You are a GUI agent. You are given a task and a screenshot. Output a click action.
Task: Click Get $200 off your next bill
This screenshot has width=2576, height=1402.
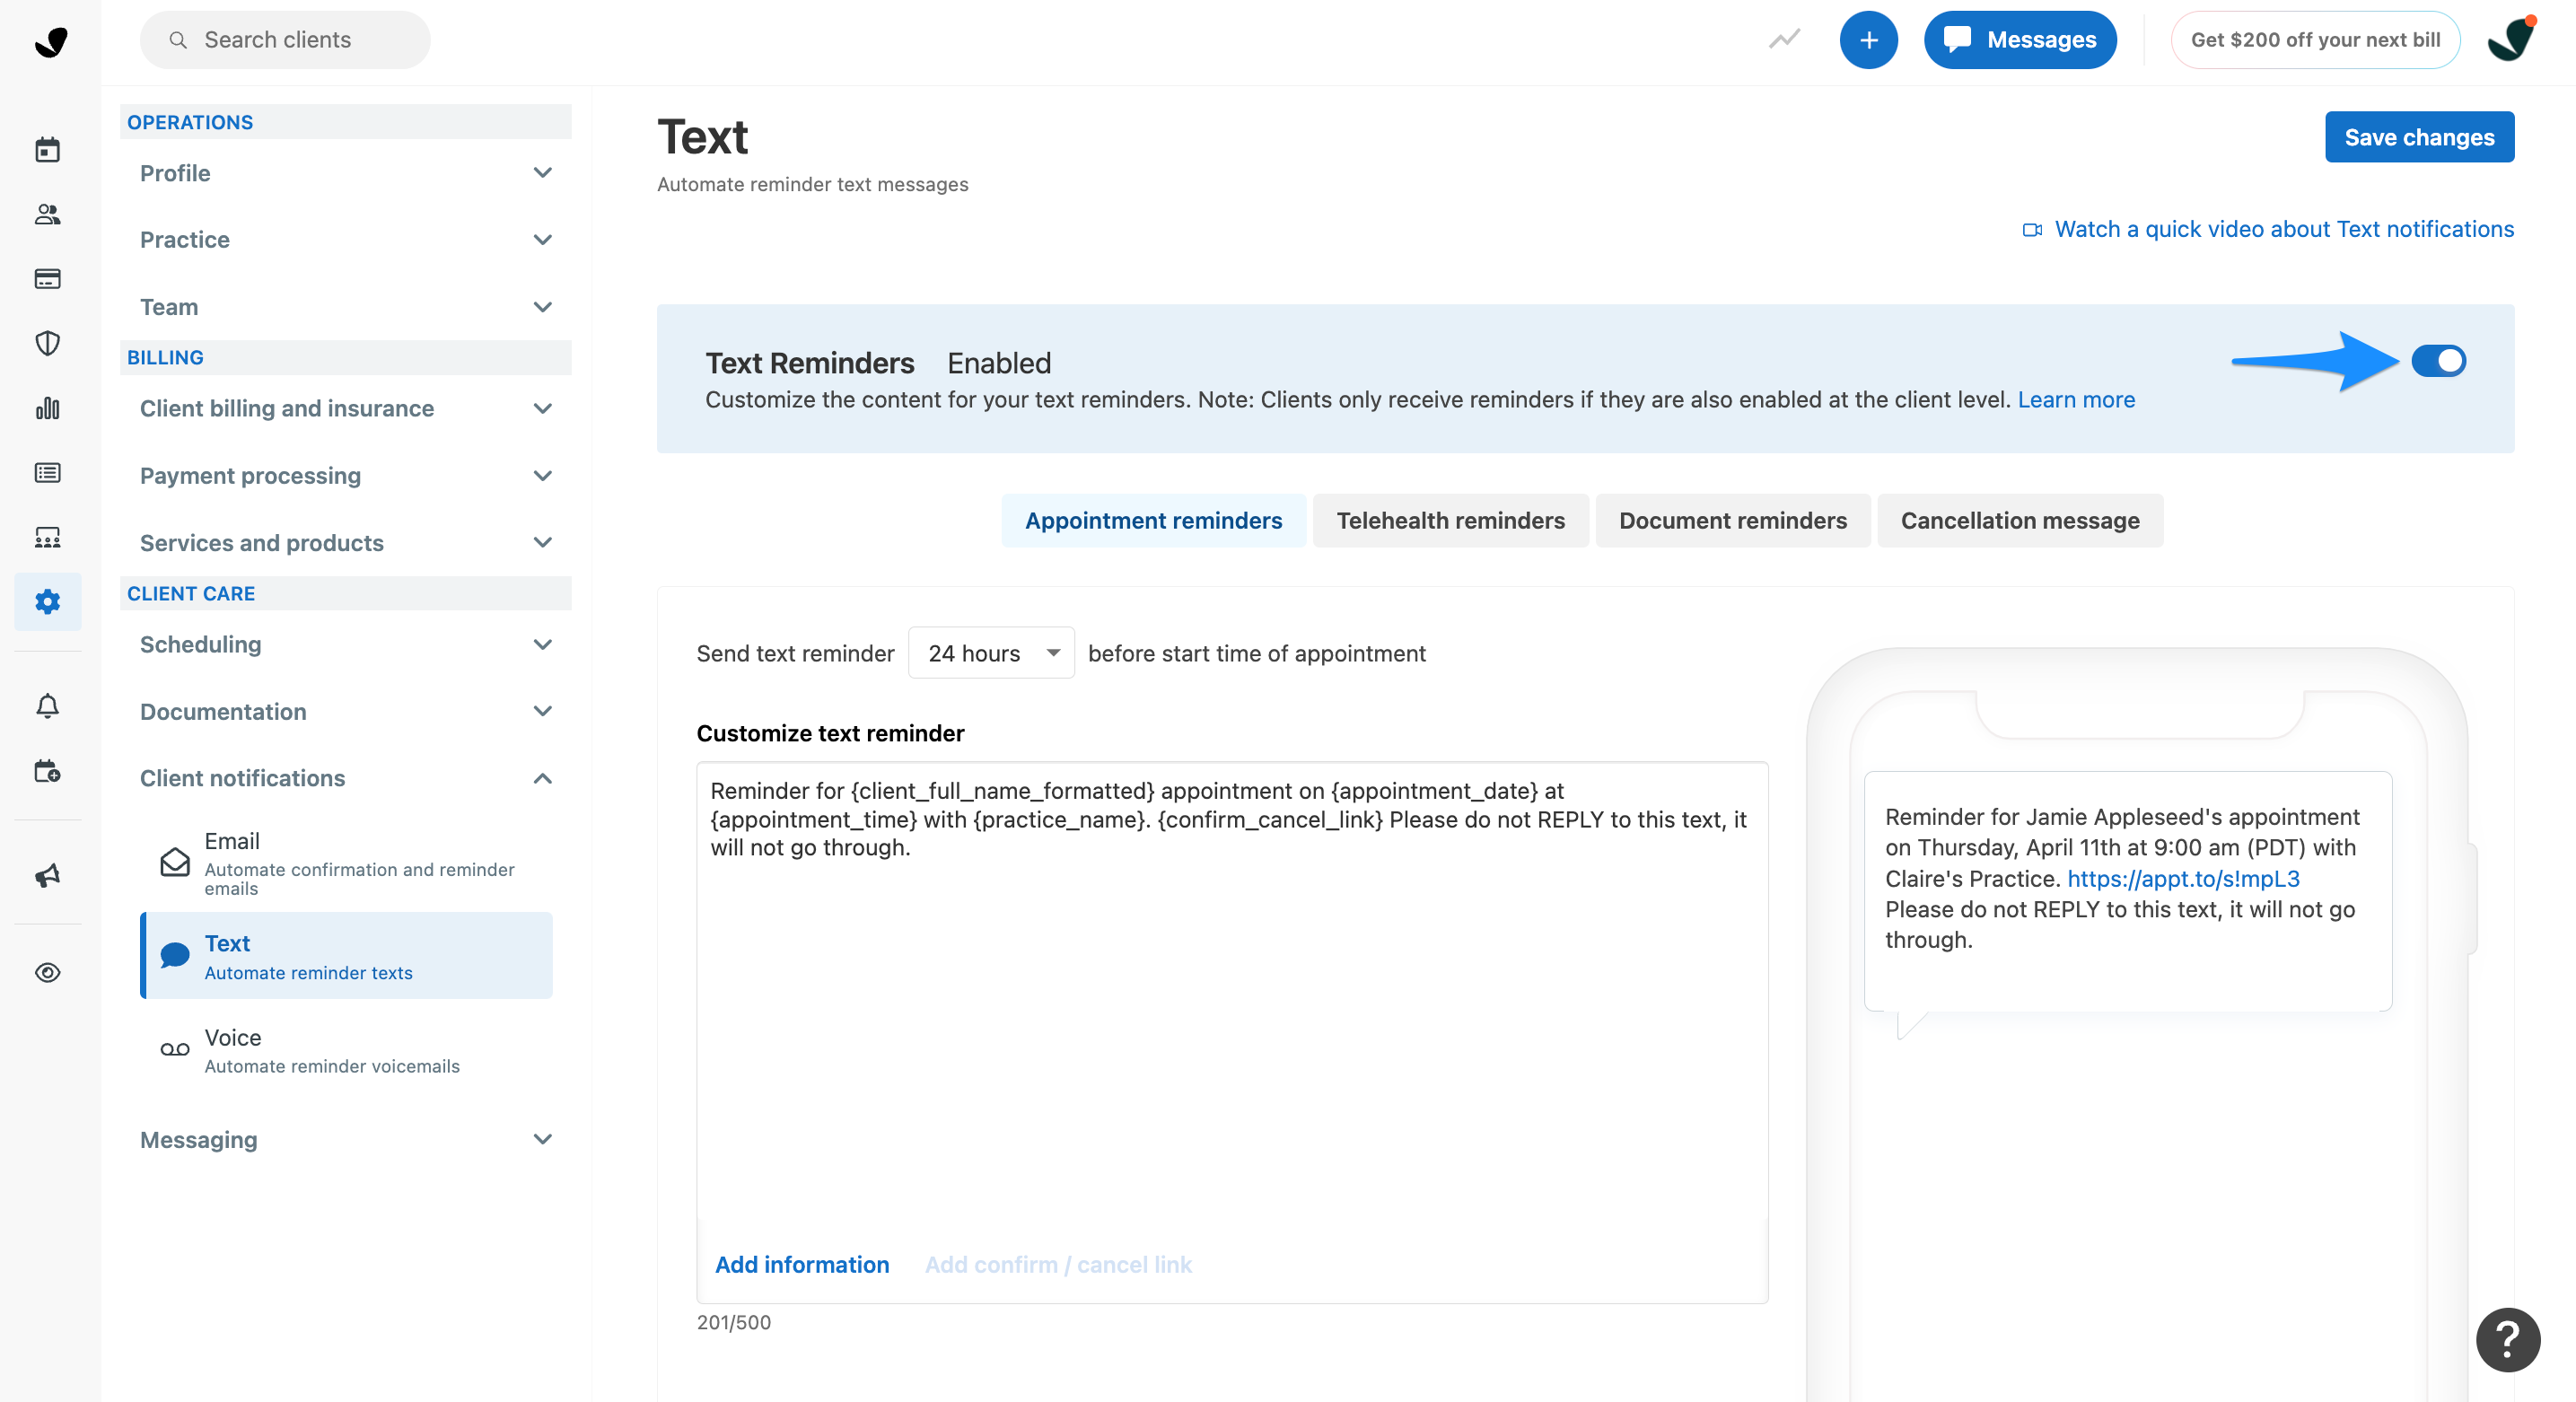(x=2314, y=40)
